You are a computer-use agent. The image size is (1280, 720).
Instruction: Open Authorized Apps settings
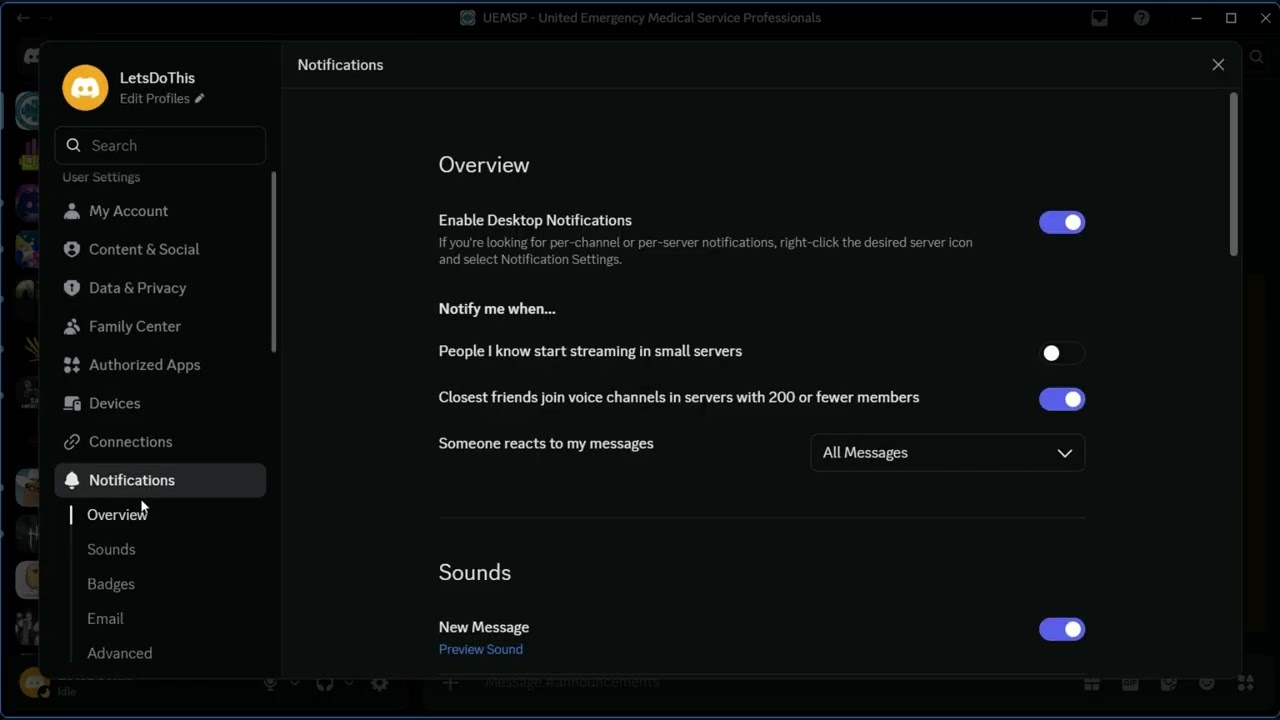[x=160, y=365]
